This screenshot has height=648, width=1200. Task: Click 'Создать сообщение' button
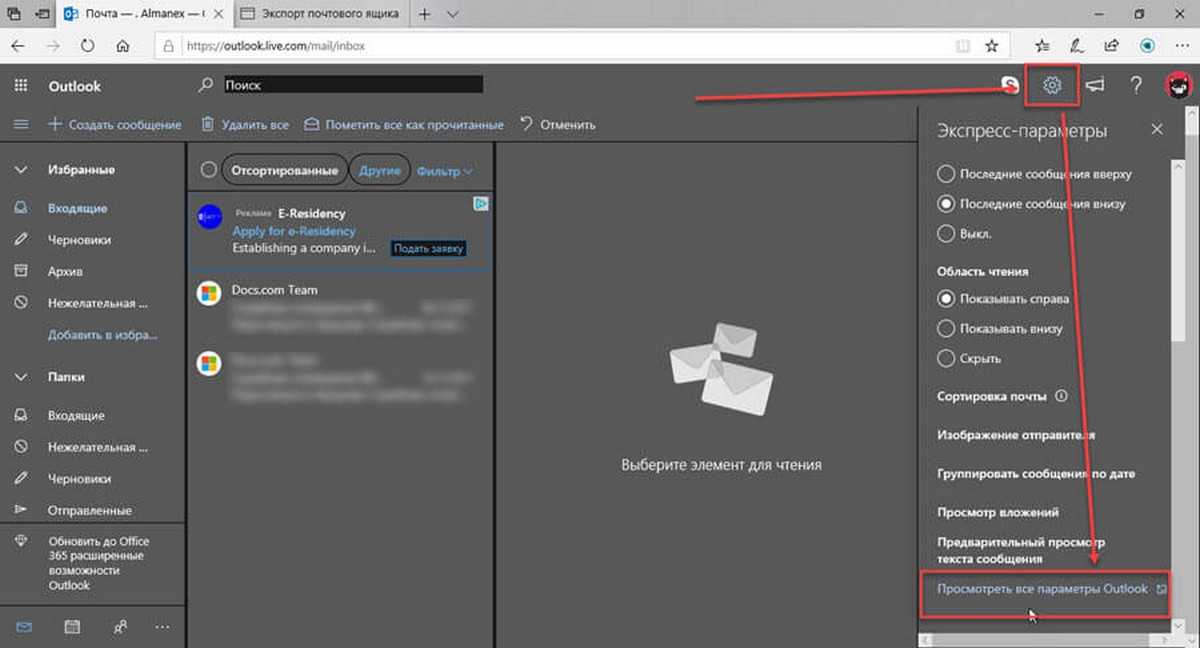click(115, 125)
